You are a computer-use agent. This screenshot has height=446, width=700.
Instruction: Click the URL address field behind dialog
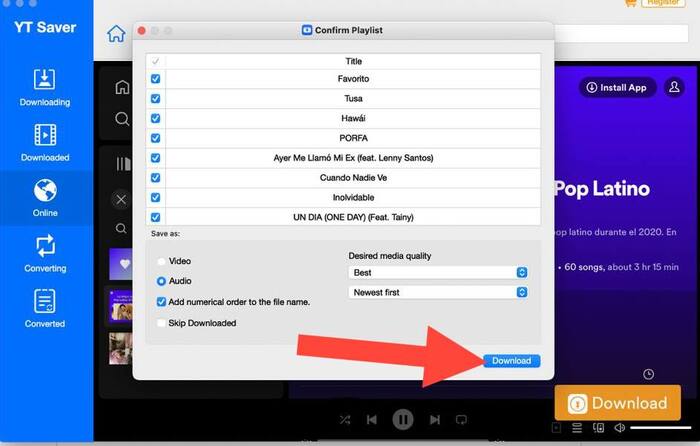point(621,33)
